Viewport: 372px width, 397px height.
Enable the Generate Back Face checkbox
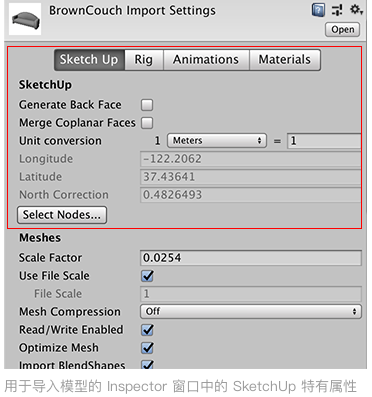[147, 105]
